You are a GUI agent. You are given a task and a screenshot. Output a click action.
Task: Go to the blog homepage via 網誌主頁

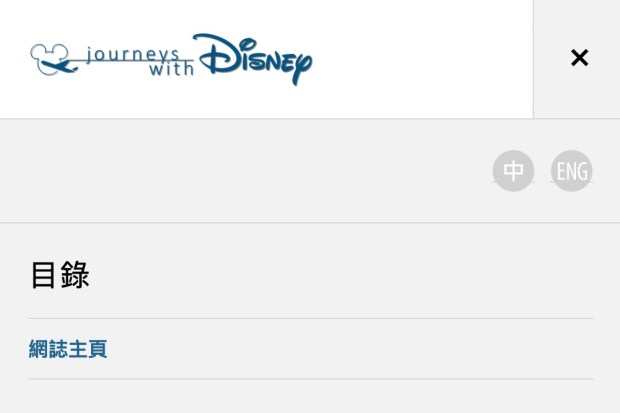pos(68,349)
